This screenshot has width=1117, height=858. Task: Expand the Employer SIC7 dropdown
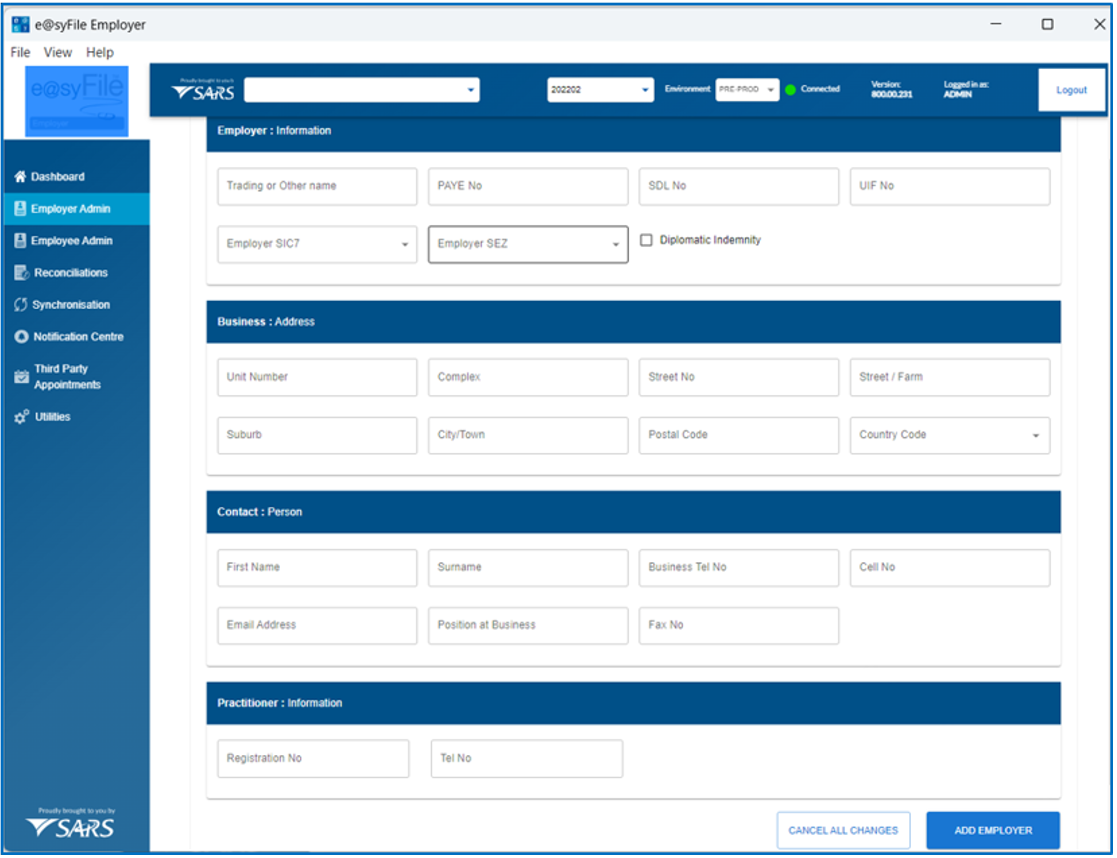click(404, 245)
